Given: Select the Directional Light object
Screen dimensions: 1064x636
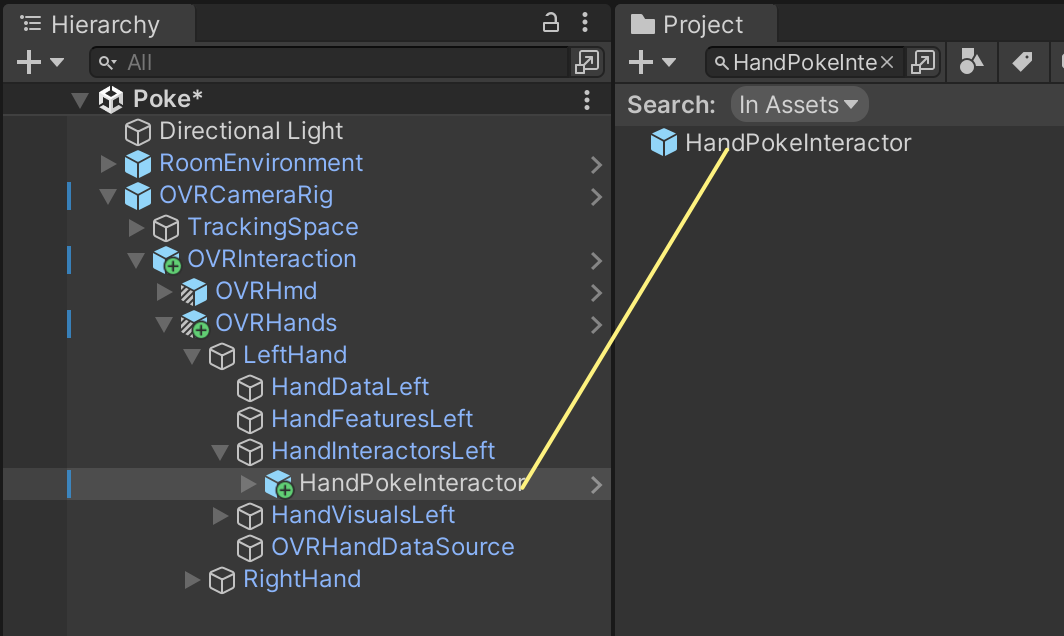Looking at the screenshot, I should [250, 131].
